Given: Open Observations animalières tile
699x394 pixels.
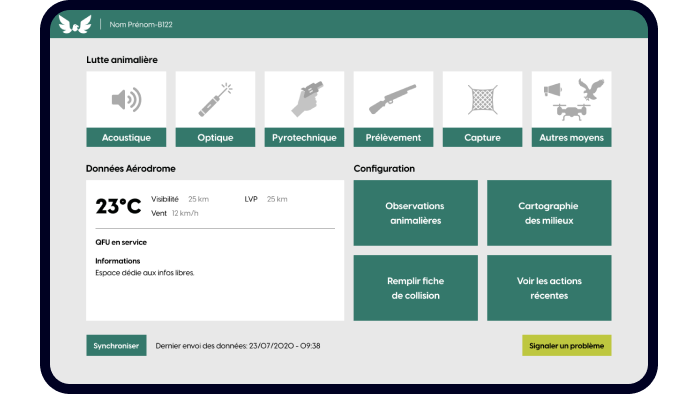Looking at the screenshot, I should 415,213.
